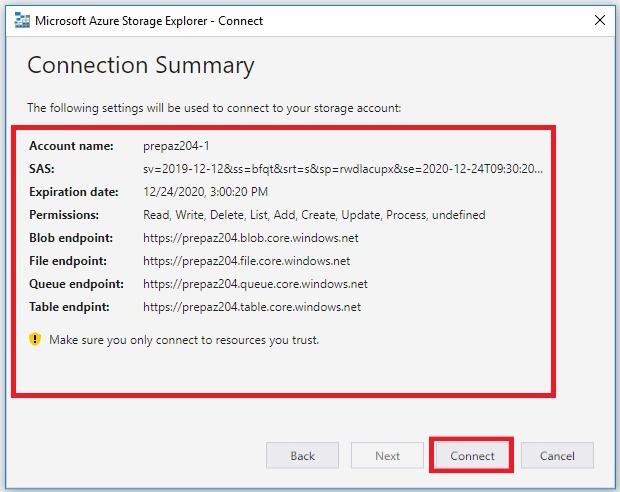620x492 pixels.
Task: Go back with the Back button
Action: pos(302,456)
